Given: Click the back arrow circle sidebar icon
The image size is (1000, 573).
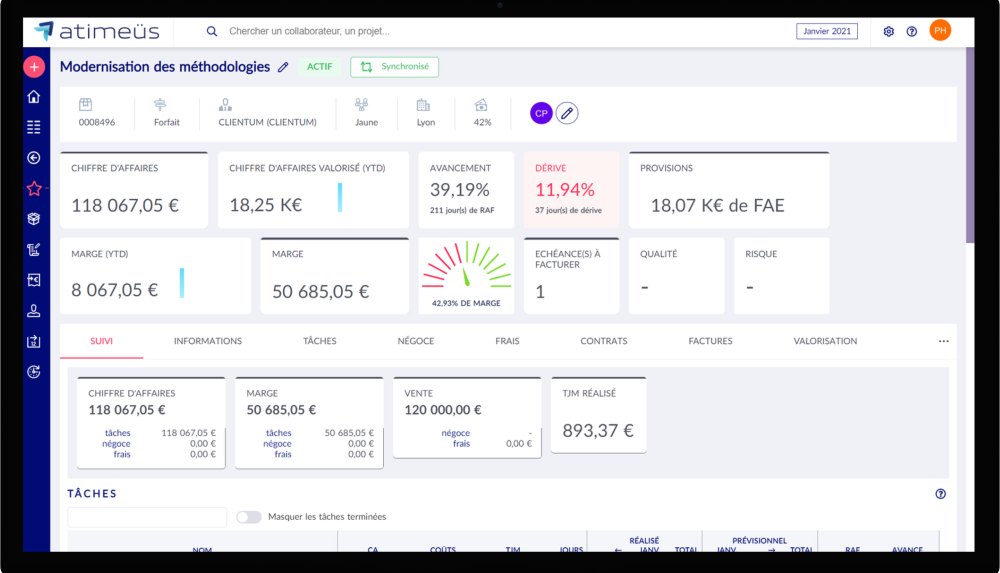Looking at the screenshot, I should (x=34, y=158).
